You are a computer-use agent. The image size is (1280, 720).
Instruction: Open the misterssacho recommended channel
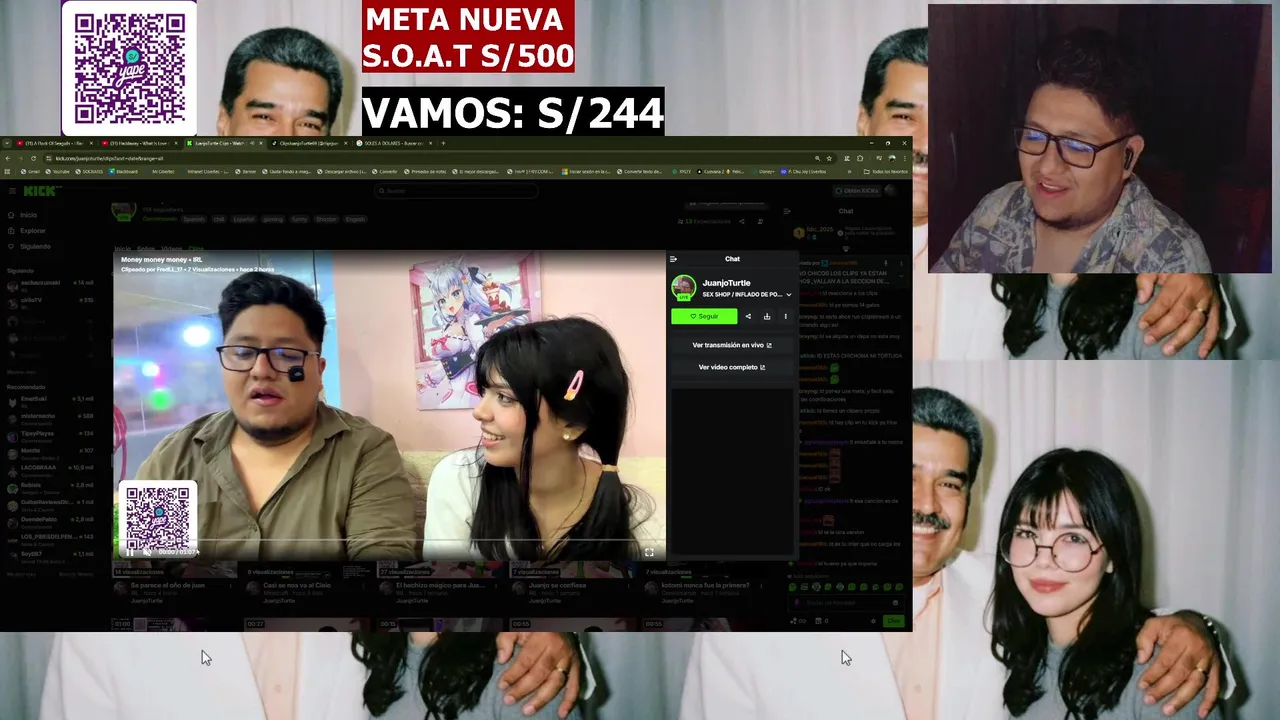pos(50,417)
